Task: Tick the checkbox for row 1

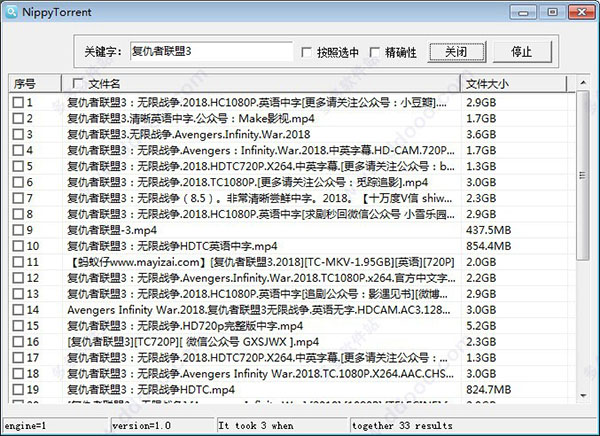Action: 18,102
